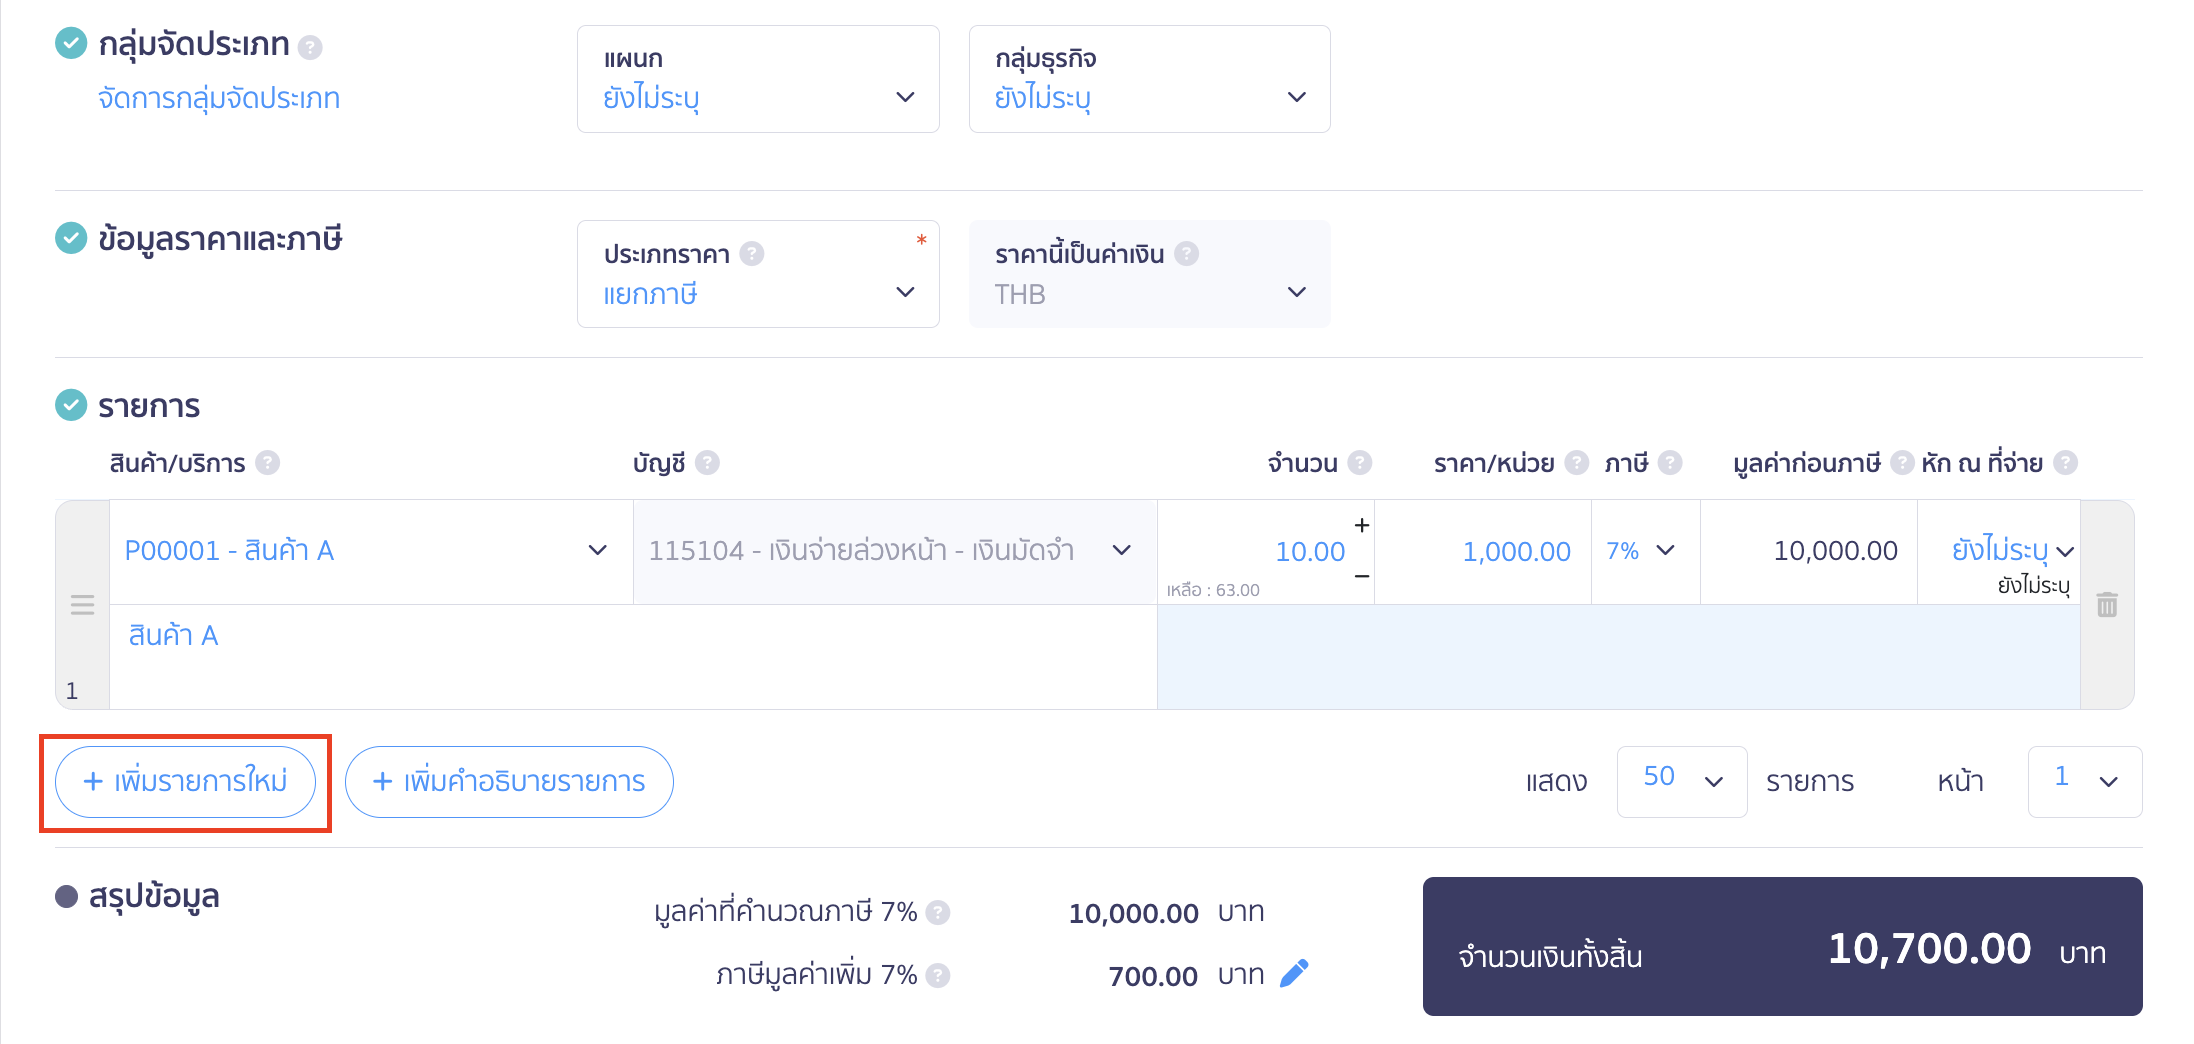This screenshot has width=2194, height=1044.
Task: Open the แผนก dropdown
Action: tap(758, 79)
